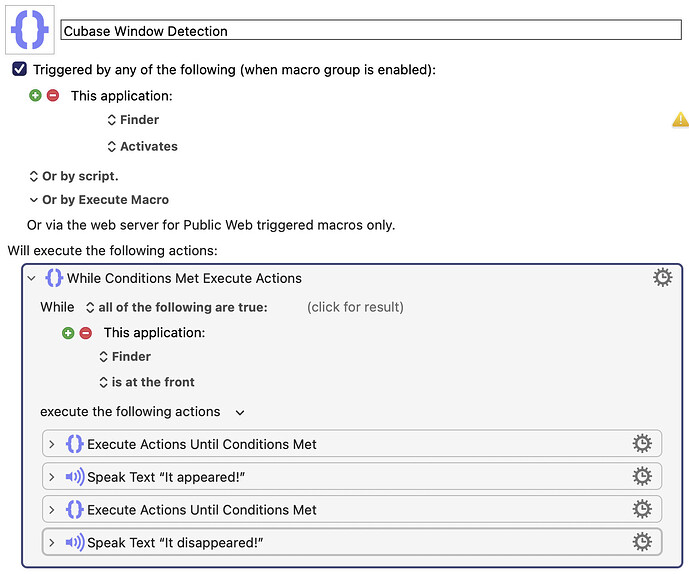Open the While Conditions Met gear menu
The image size is (689, 574).
pyautogui.click(x=662, y=278)
